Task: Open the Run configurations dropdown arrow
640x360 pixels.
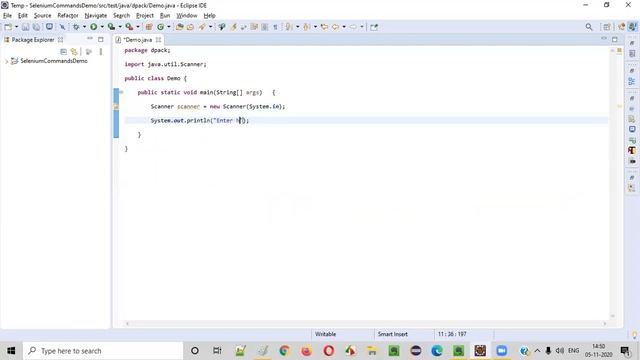Action: pos(102,27)
